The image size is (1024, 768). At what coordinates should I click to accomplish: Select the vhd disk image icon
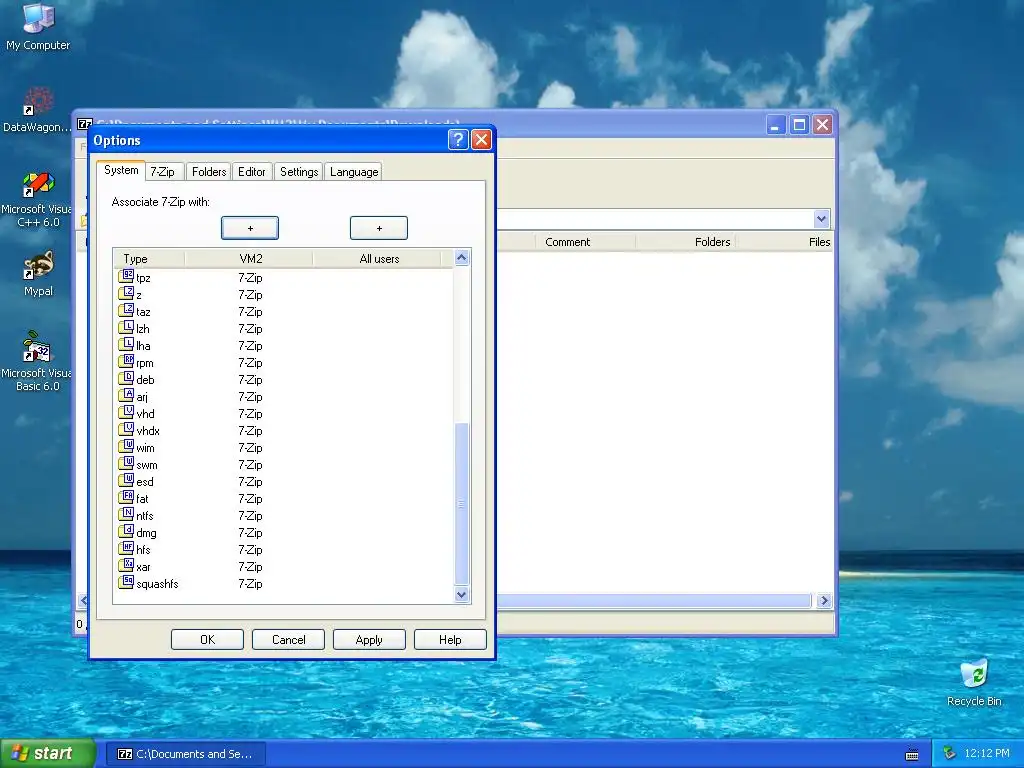(126, 413)
